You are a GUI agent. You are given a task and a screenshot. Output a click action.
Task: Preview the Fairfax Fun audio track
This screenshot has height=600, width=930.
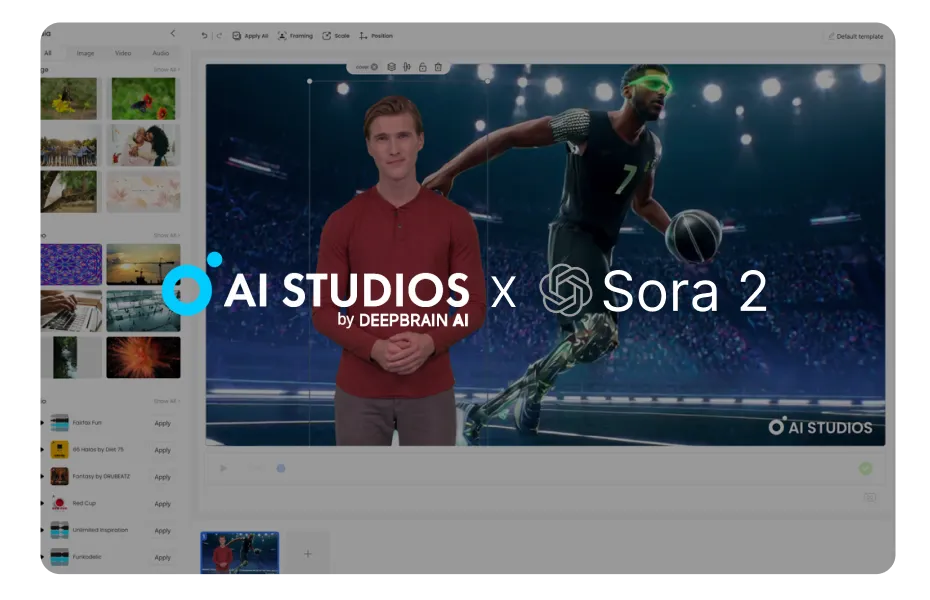click(x=43, y=423)
